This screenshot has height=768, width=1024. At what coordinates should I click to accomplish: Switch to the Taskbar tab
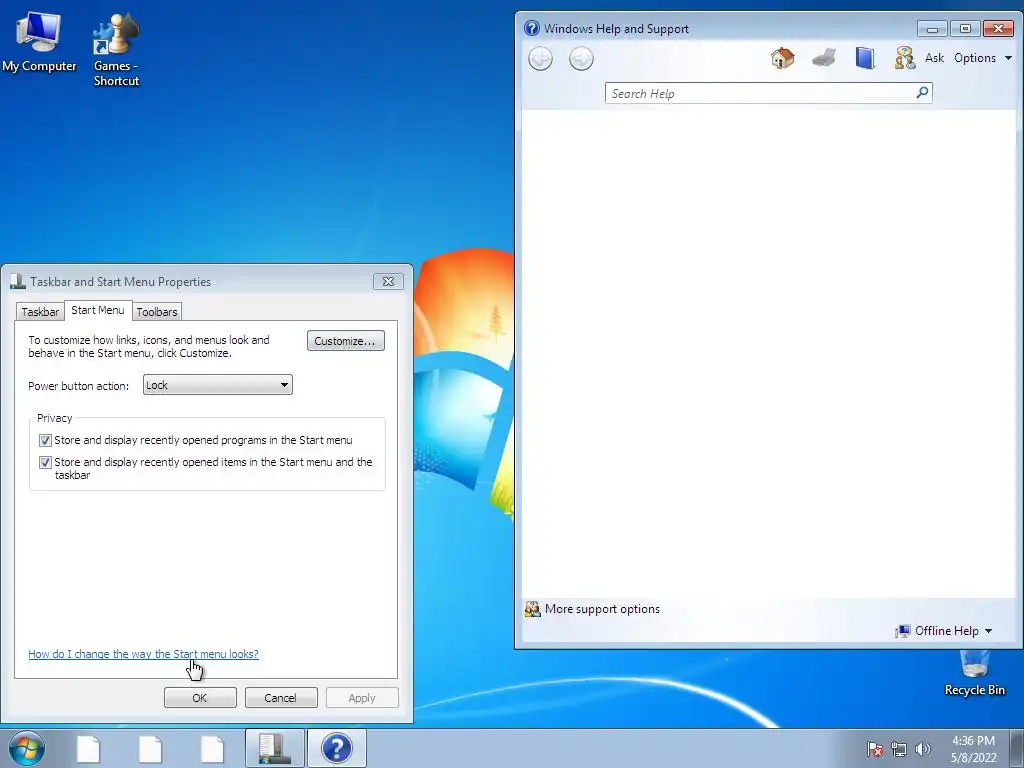(40, 312)
